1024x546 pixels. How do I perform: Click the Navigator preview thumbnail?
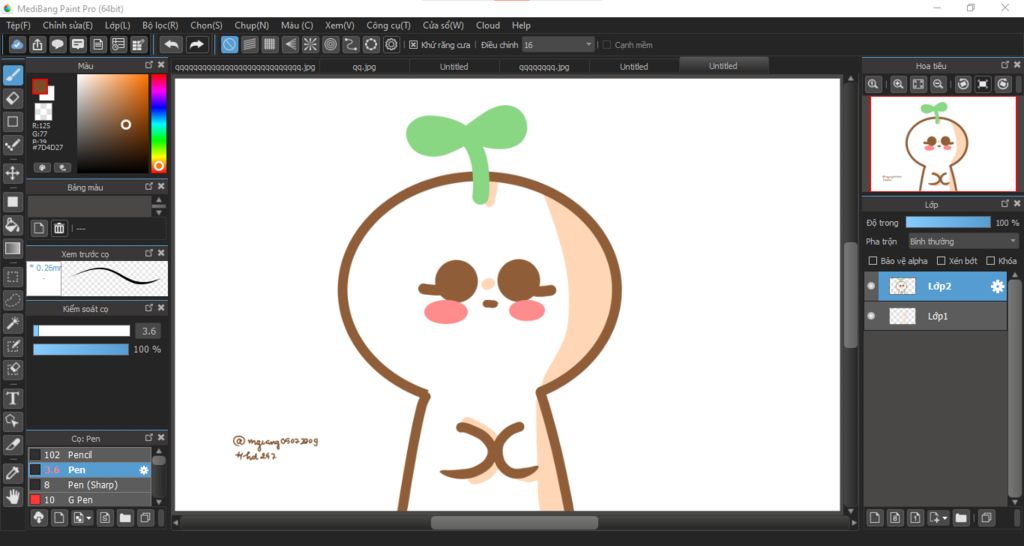[944, 144]
